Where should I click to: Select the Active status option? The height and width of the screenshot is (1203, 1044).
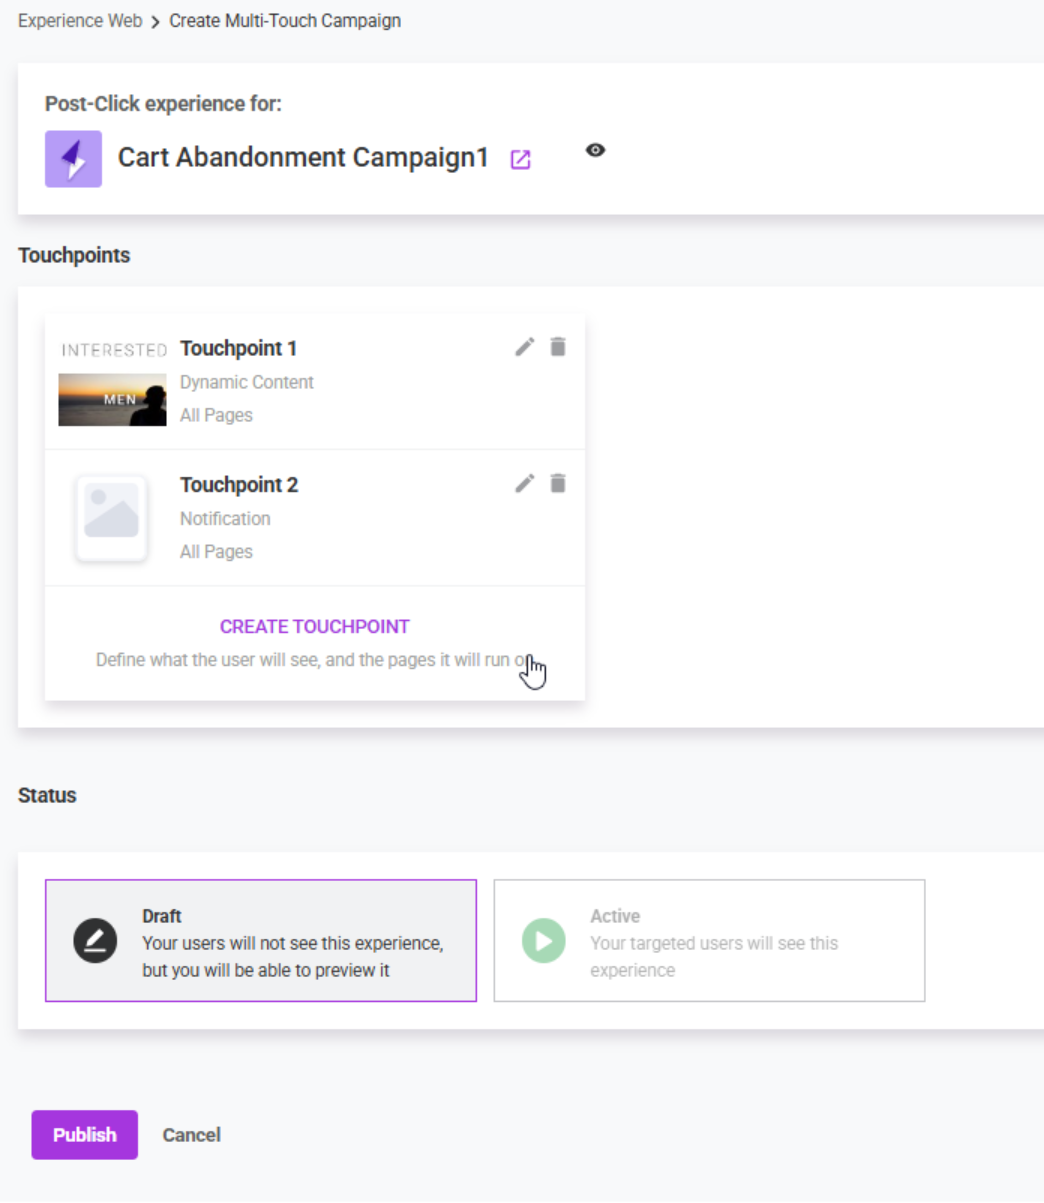(709, 941)
